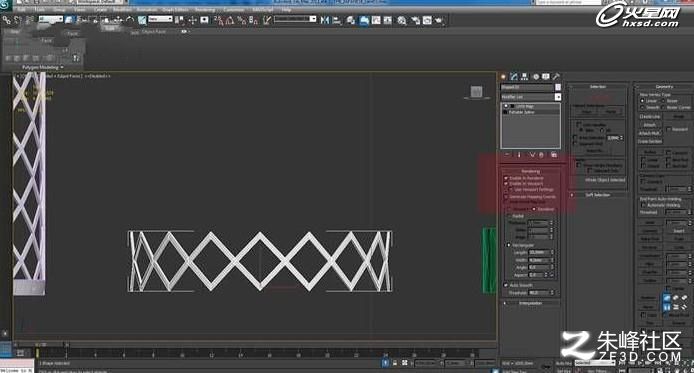The image size is (694, 373).
Task: Select the Rectangular radio button
Action: tap(509, 245)
